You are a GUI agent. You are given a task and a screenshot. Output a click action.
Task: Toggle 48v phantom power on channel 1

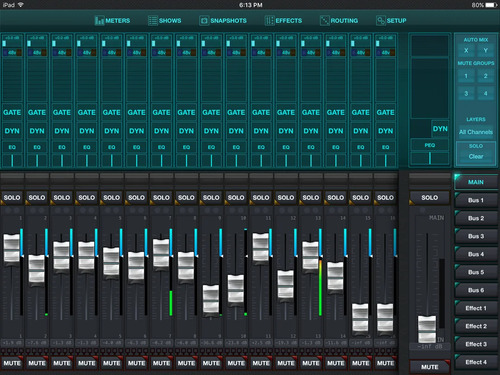(12, 52)
